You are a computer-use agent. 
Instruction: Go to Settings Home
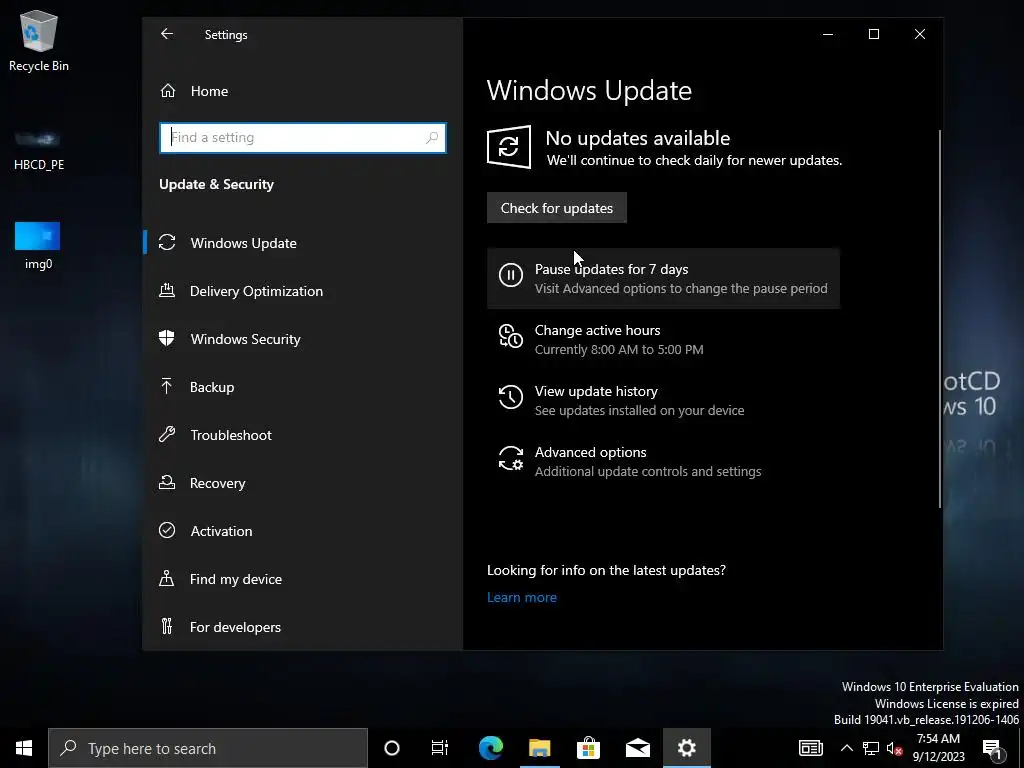pos(209,91)
